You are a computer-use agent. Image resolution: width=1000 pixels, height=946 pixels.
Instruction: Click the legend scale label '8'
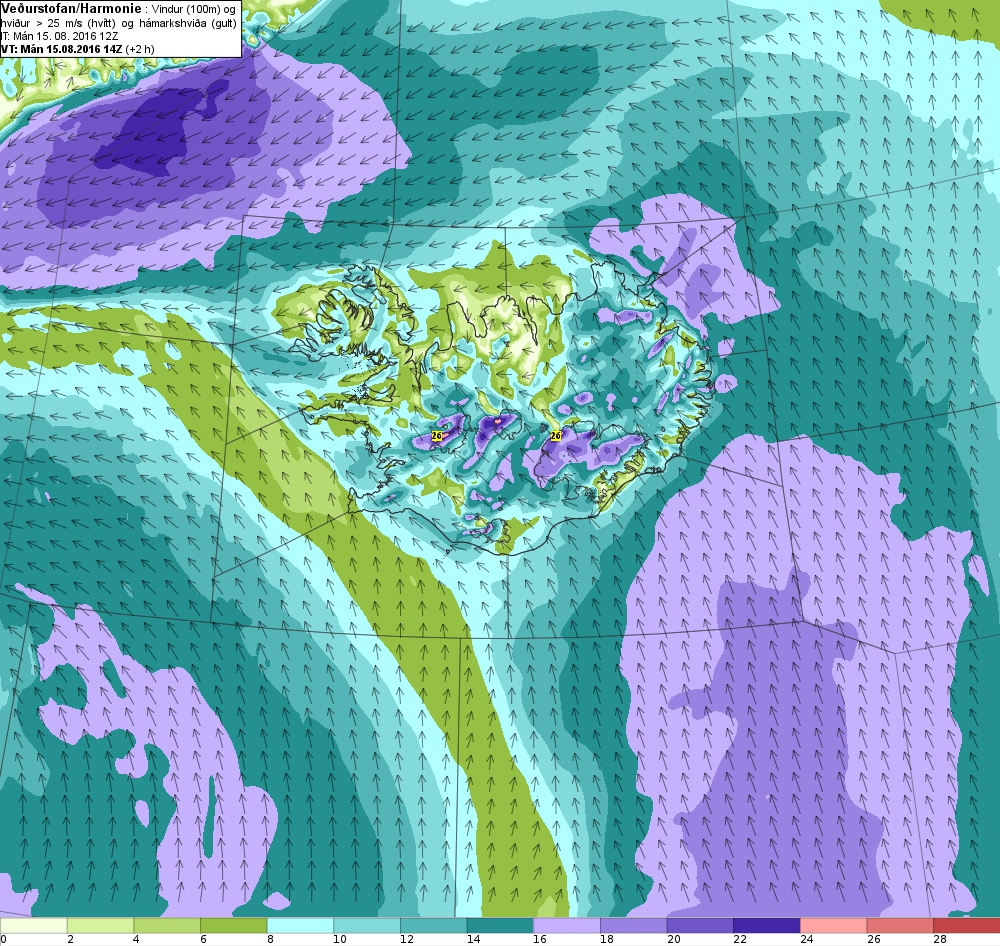[x=270, y=939]
